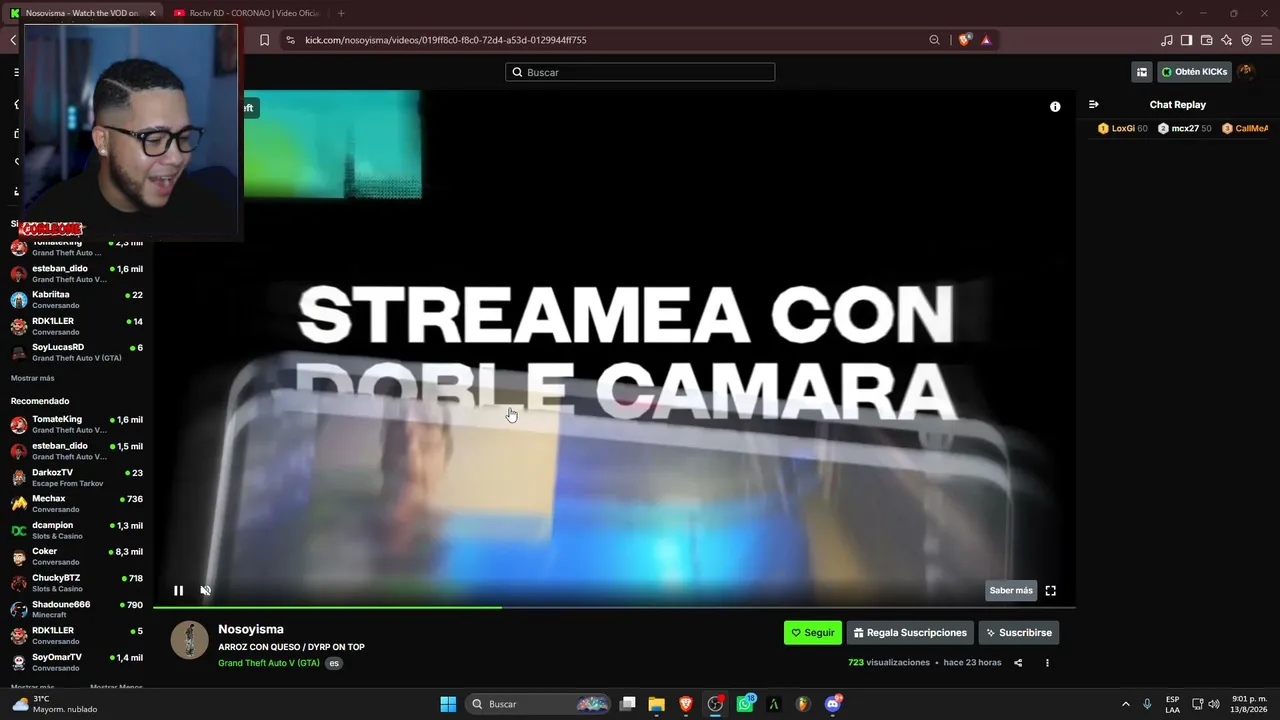1280x720 pixels.
Task: Enter fullscreen video mode
Action: coord(1050,590)
